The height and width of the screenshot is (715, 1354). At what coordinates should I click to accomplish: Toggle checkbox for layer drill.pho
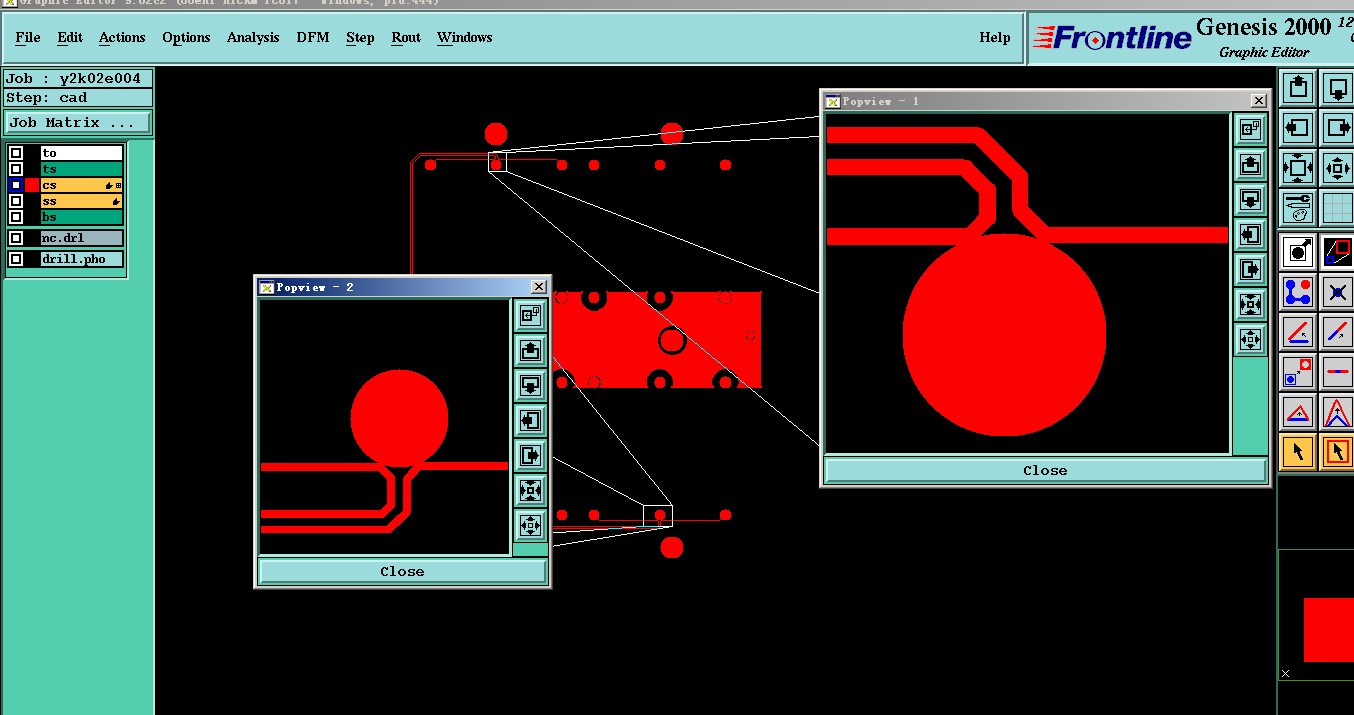coord(15,259)
